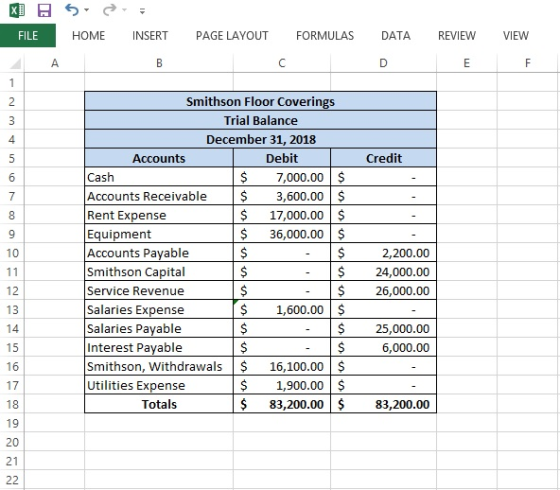Select column F header

pyautogui.click(x=528, y=63)
